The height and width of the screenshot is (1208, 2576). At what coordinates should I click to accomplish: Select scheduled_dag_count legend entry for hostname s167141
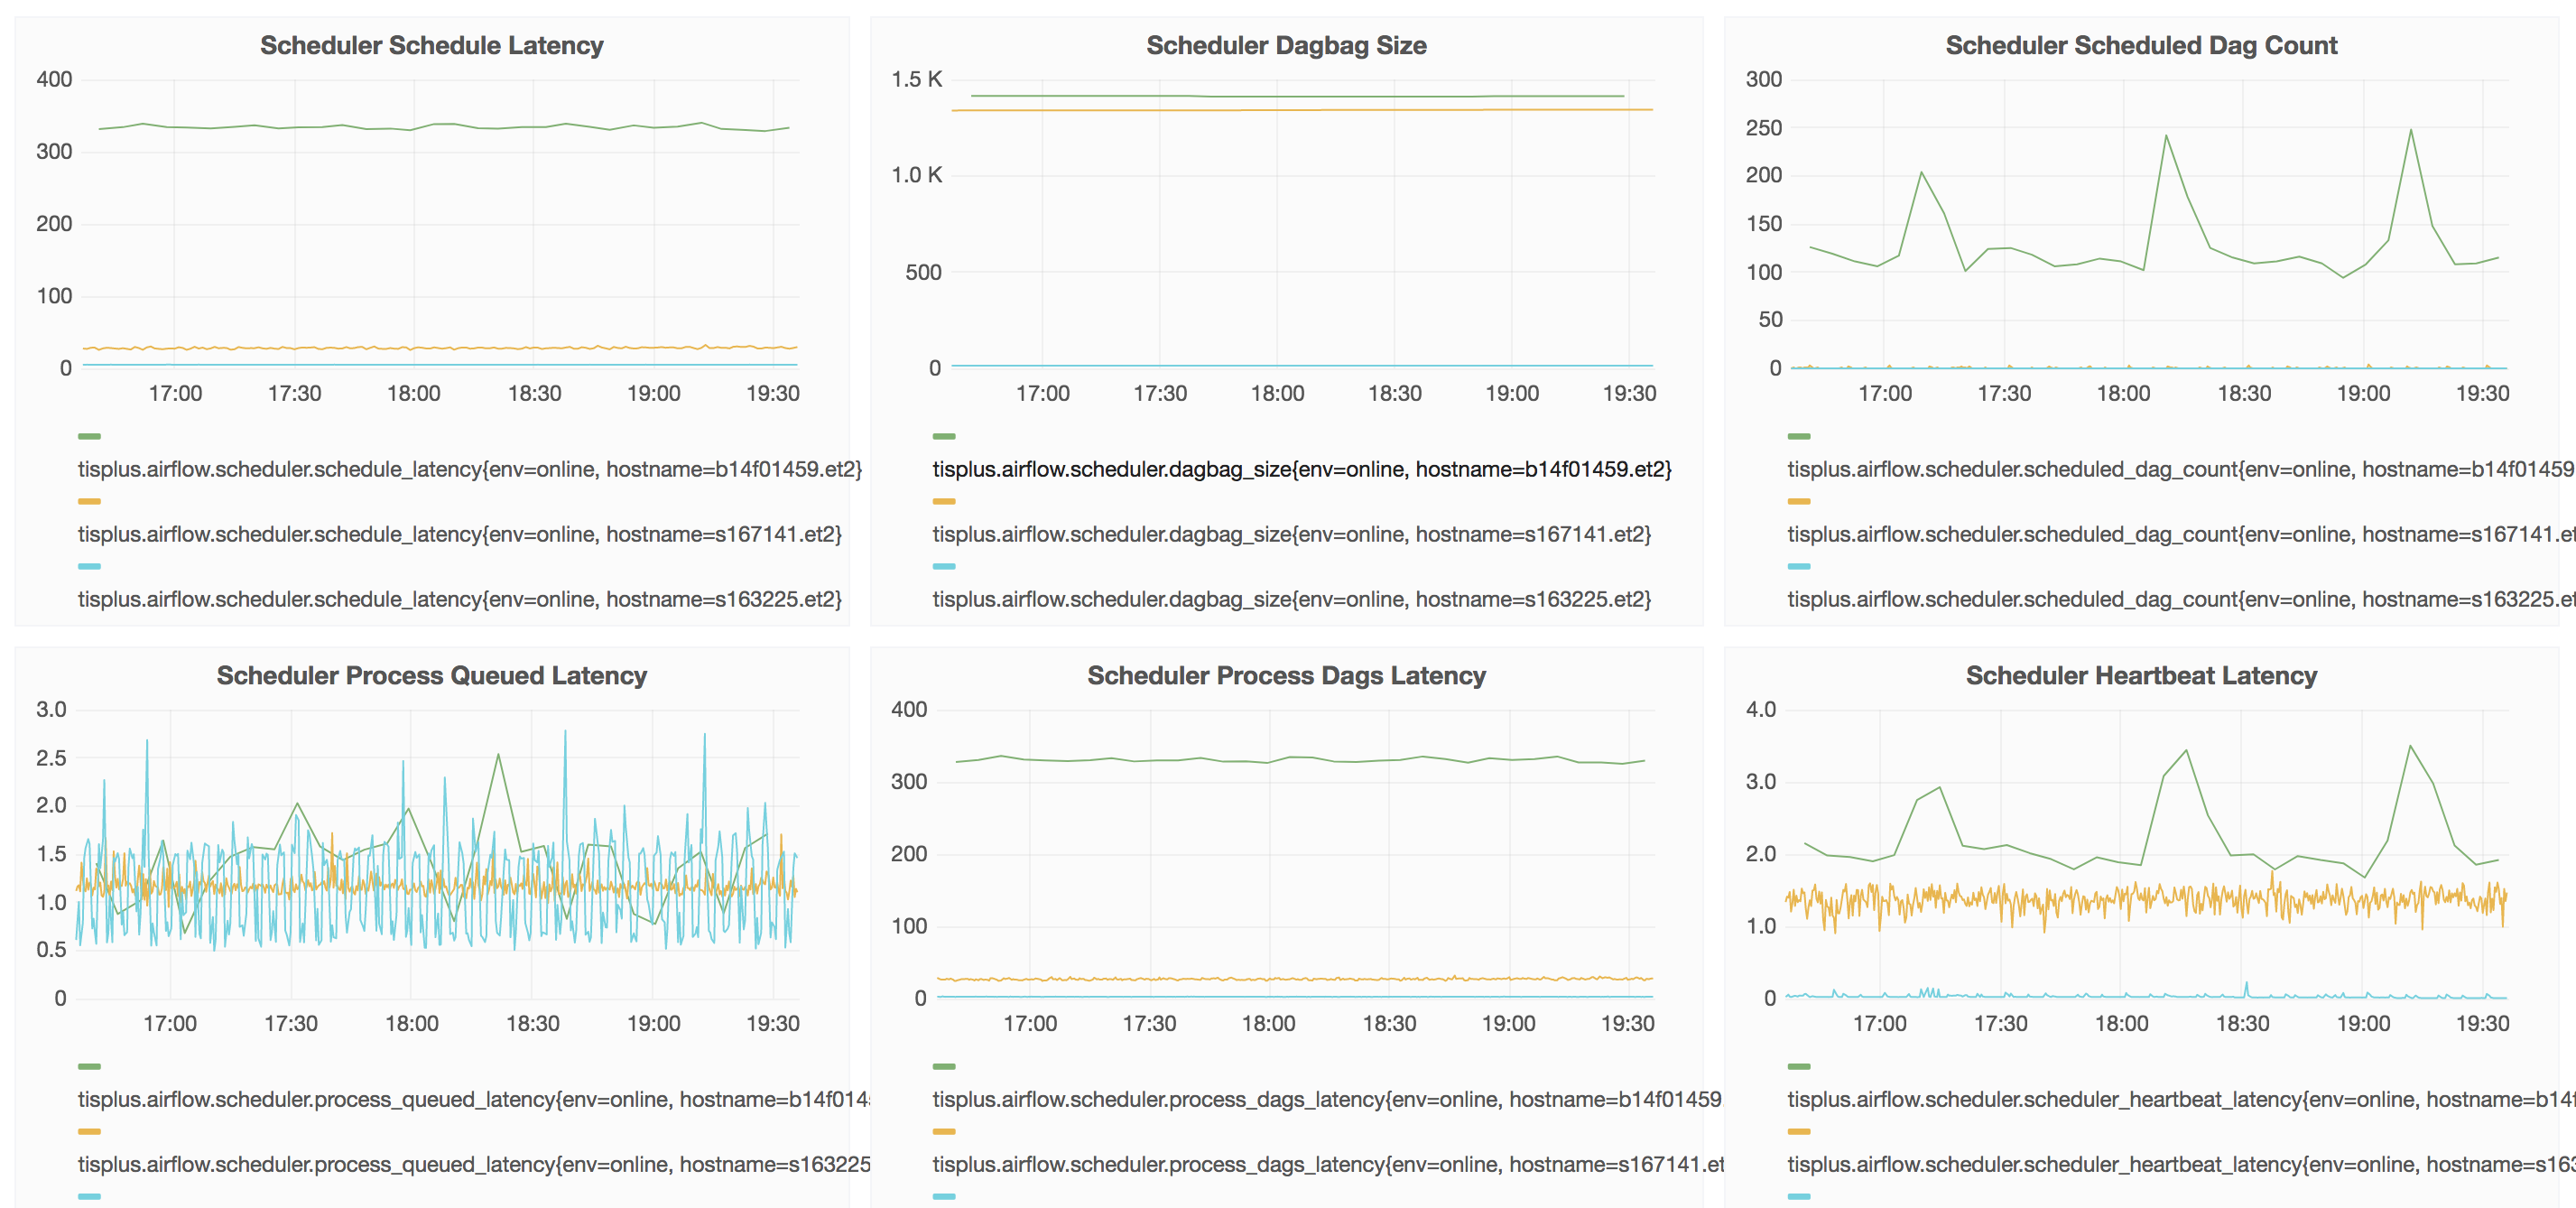[2181, 534]
